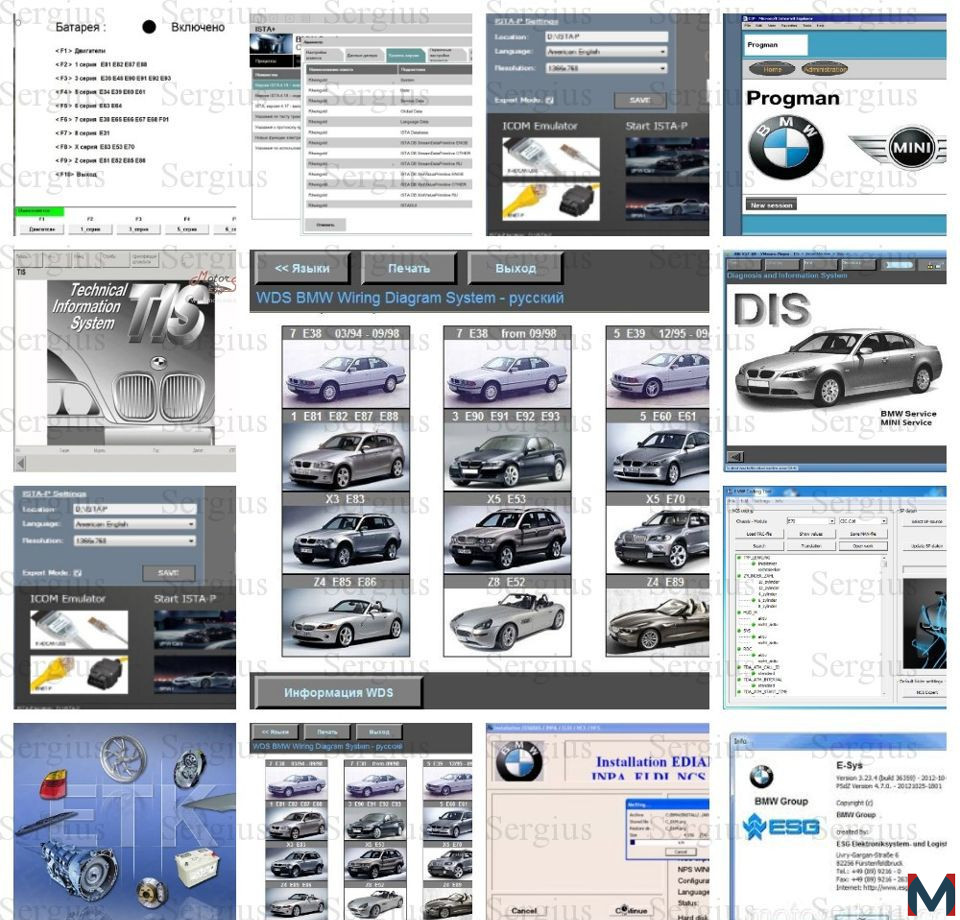Screen dimensions: 960x920
Task: Click the MINI logo in the Progman window
Action: (x=900, y=148)
